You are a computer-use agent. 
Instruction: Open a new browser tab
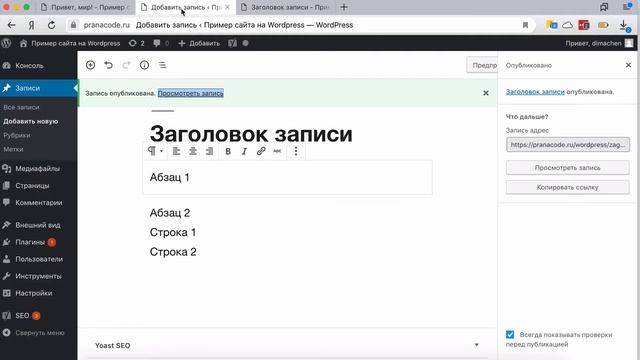[344, 7]
